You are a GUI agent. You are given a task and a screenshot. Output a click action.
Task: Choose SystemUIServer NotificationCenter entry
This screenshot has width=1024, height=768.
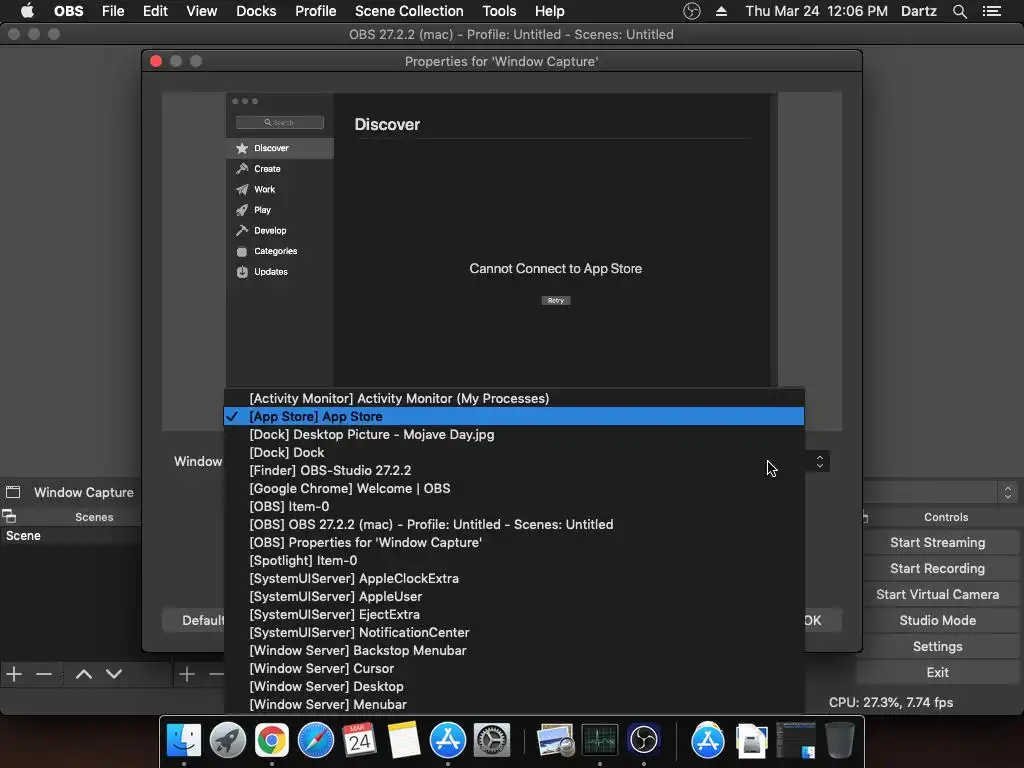(x=514, y=632)
